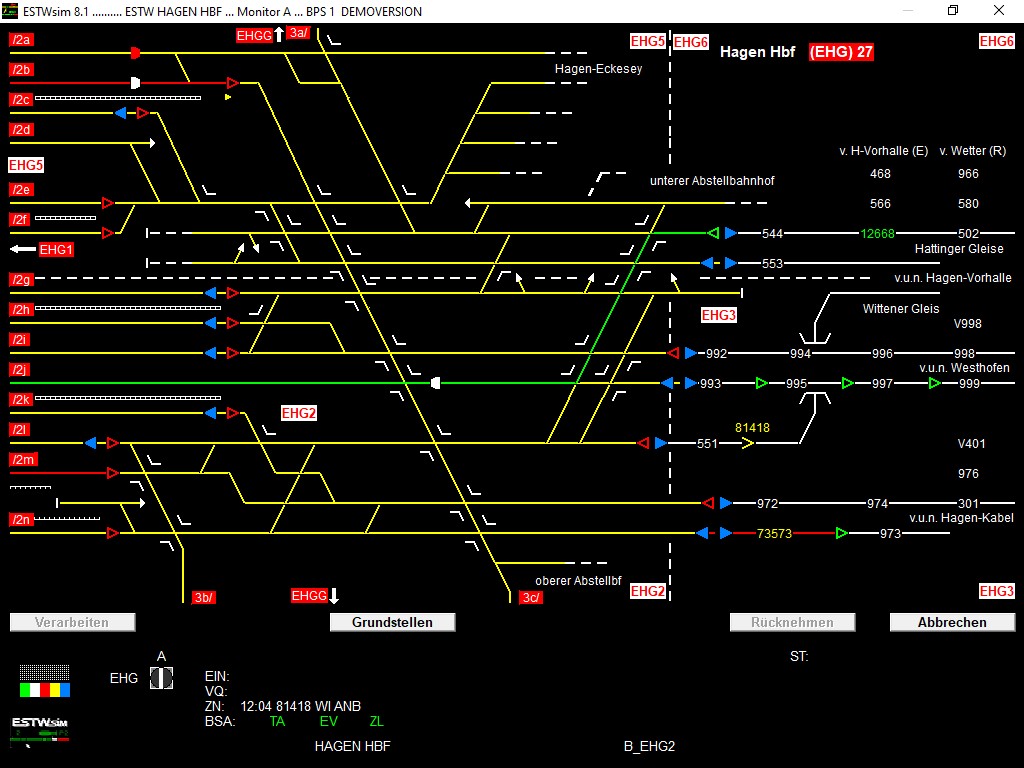
Task: Click the EHG2 label in track field
Action: click(298, 413)
